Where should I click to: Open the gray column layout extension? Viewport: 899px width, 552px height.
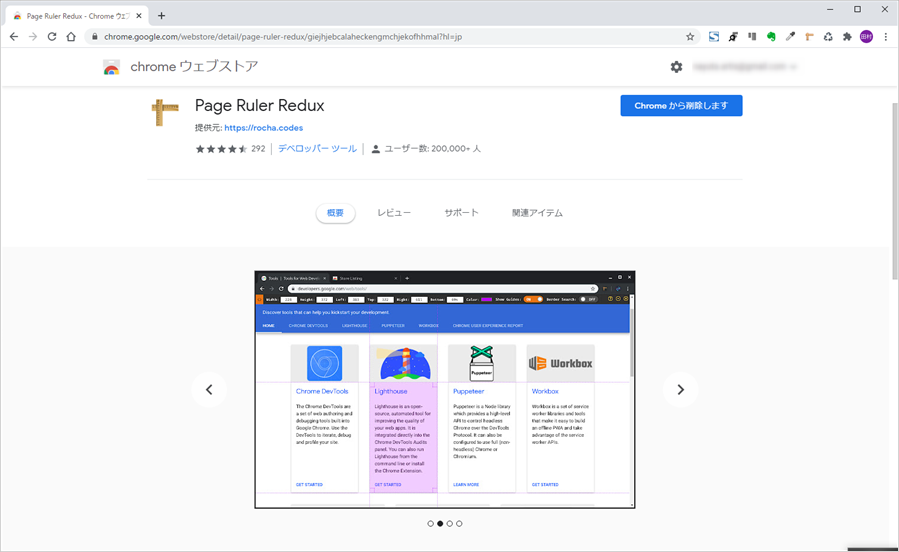pos(752,37)
